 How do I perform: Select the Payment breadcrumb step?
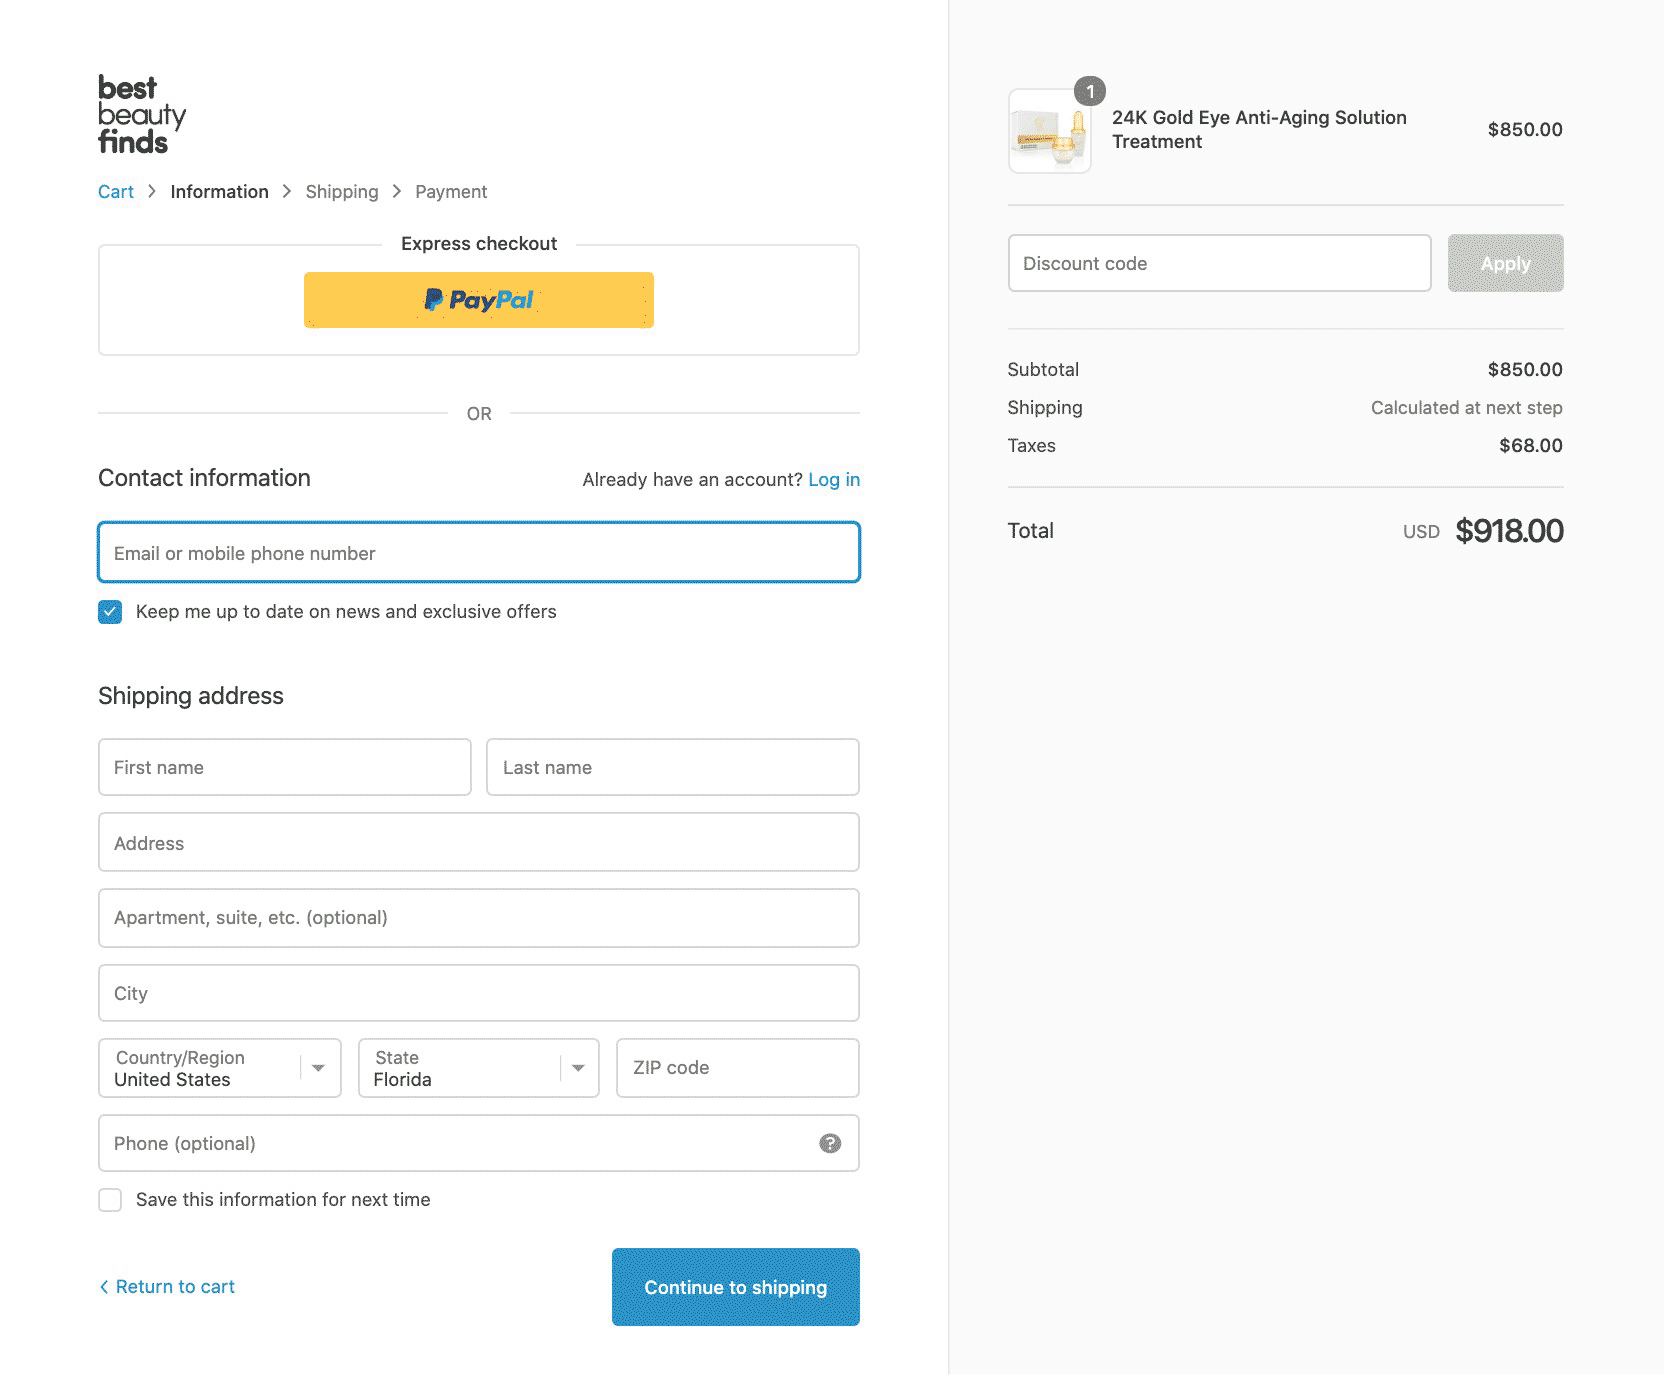[x=451, y=192]
